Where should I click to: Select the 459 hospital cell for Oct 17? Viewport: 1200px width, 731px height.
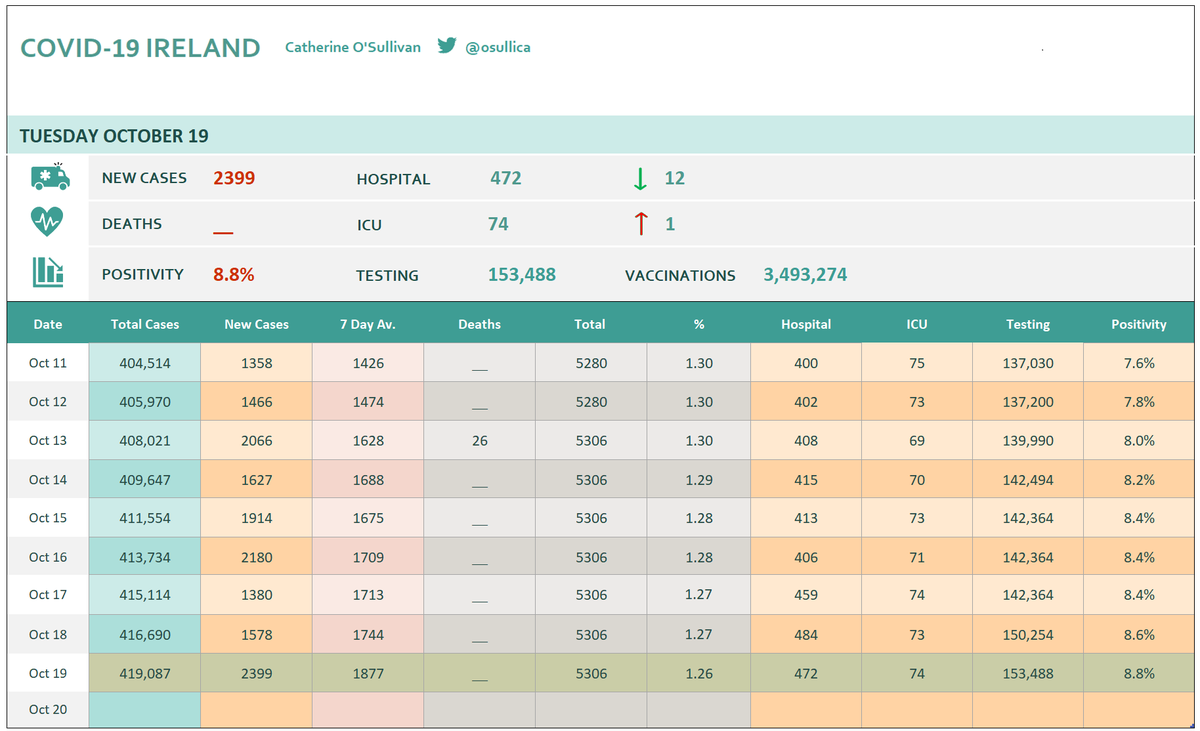pos(806,595)
